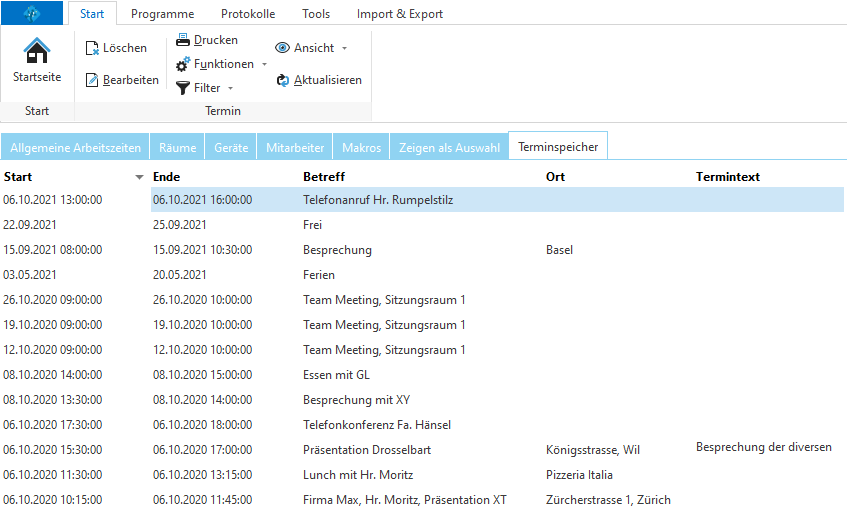Image resolution: width=847 pixels, height=514 pixels.
Task: Click start time 15.09.2021 08:00:00 cell
Action: click(x=52, y=250)
